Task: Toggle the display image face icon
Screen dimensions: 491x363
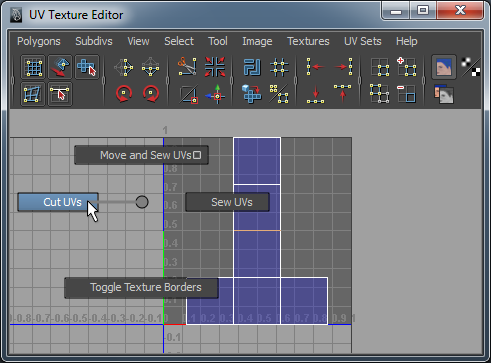Action: pyautogui.click(x=444, y=67)
